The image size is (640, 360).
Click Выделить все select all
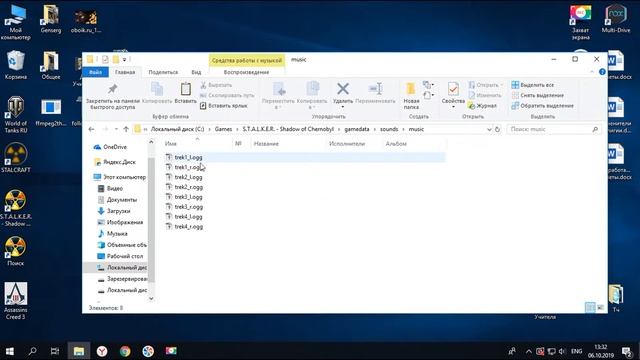[x=533, y=85]
